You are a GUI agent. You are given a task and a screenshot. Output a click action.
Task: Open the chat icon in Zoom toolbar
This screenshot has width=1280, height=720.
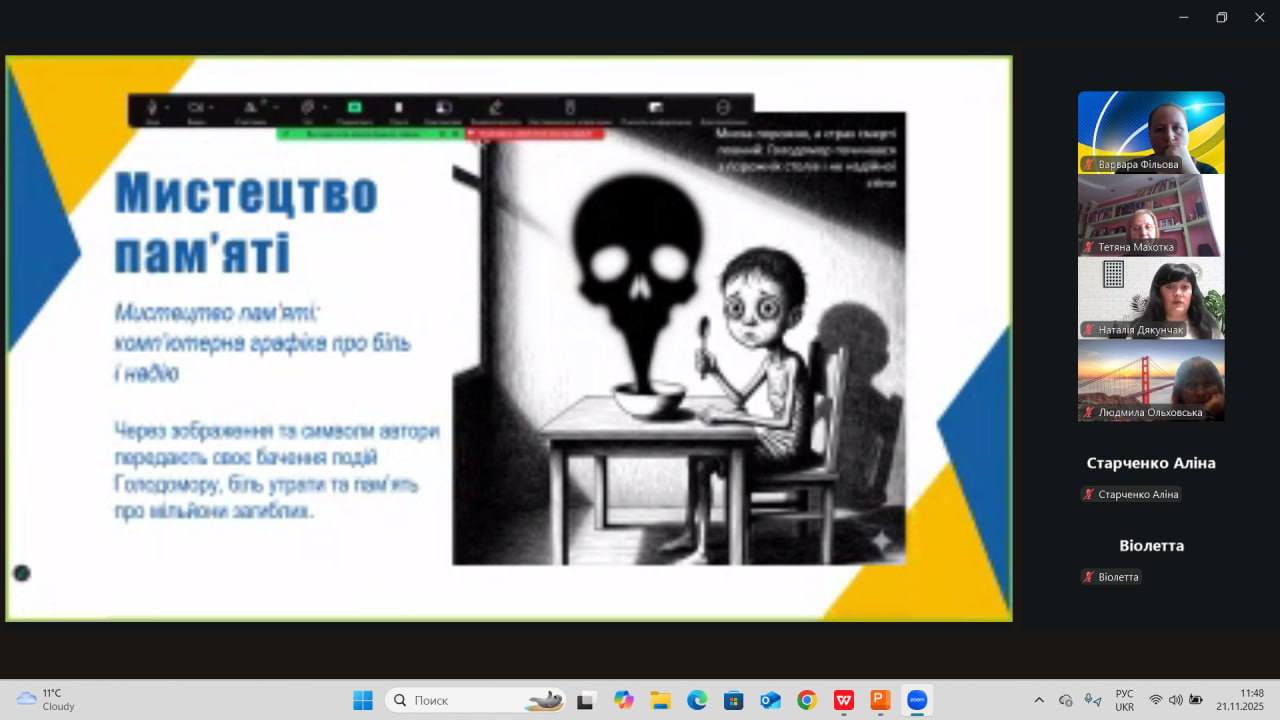point(307,107)
